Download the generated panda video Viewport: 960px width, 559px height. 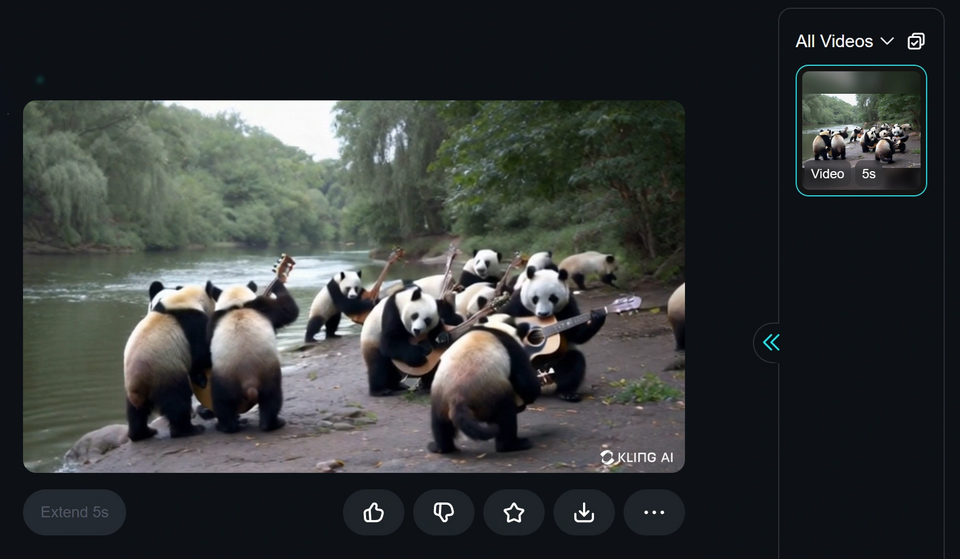click(x=584, y=512)
